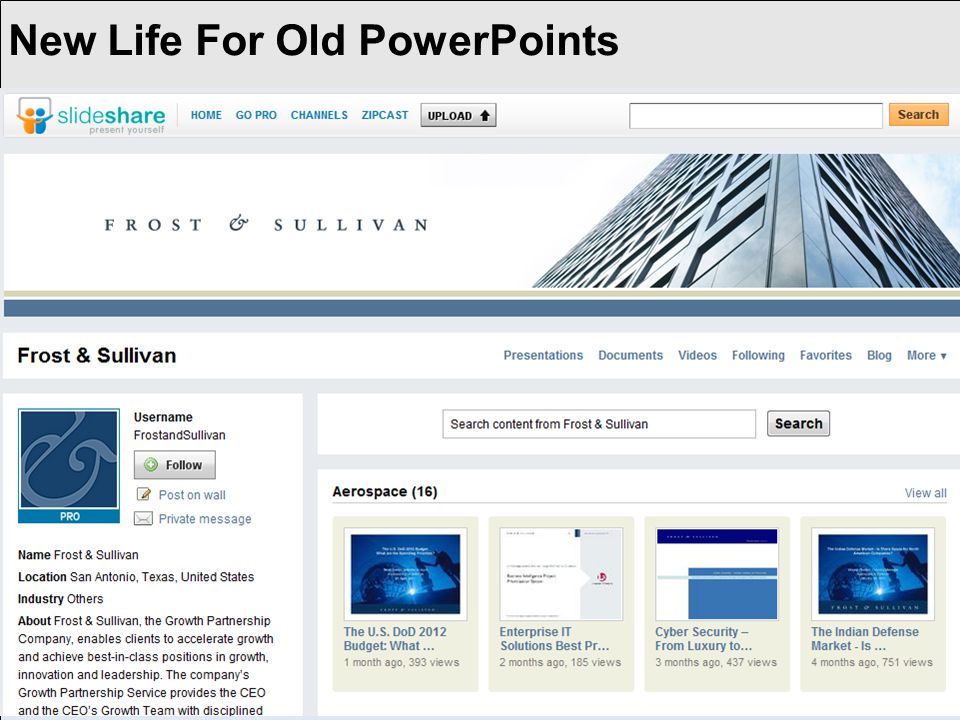Image resolution: width=960 pixels, height=720 pixels.
Task: Focus the Search content from Frost & Sullivan field
Action: [599, 424]
